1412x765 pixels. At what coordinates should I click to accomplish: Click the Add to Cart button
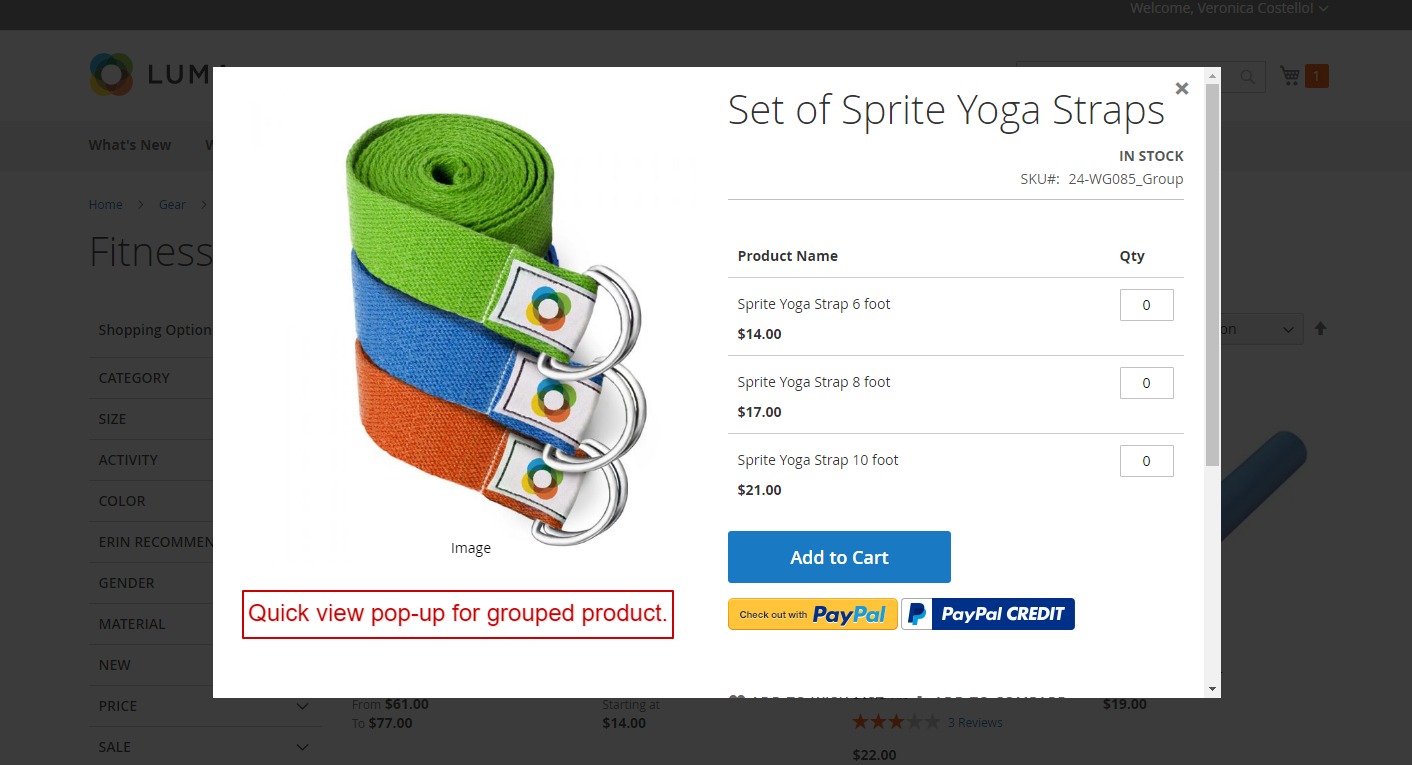coord(839,557)
